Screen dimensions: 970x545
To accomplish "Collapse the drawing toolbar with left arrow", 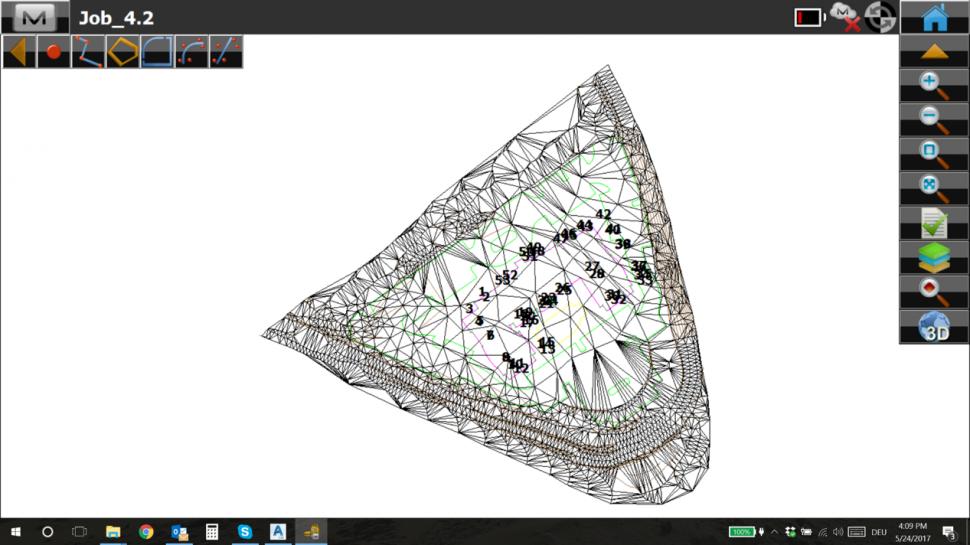I will 19,52.
